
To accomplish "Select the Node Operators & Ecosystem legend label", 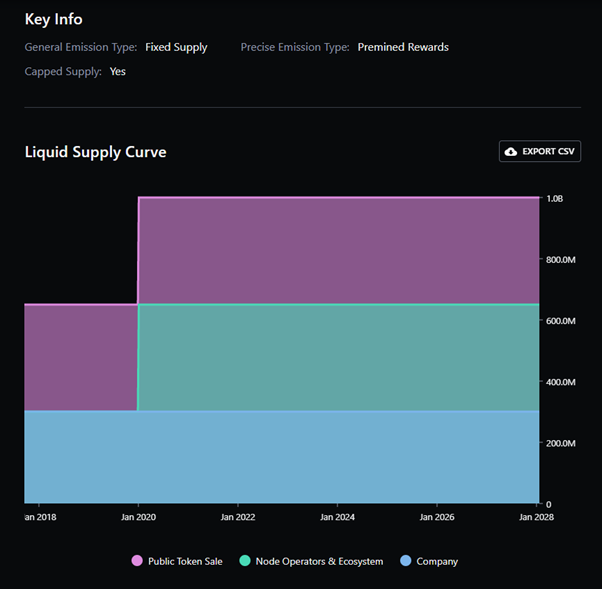I will (x=319, y=561).
